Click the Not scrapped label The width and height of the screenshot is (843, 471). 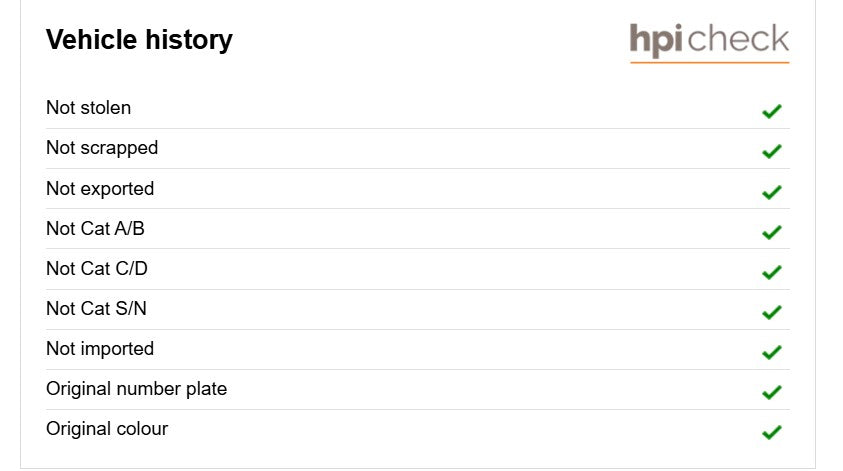tap(102, 148)
